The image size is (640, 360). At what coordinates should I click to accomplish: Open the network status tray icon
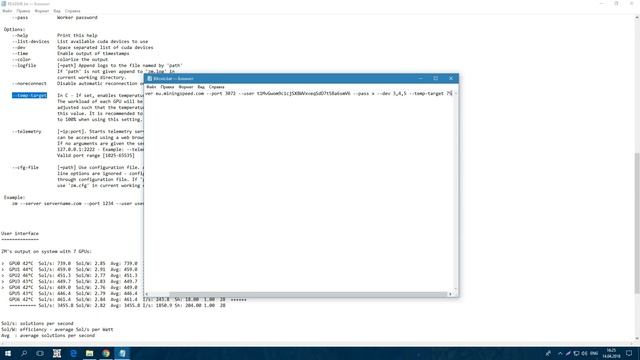(576, 353)
